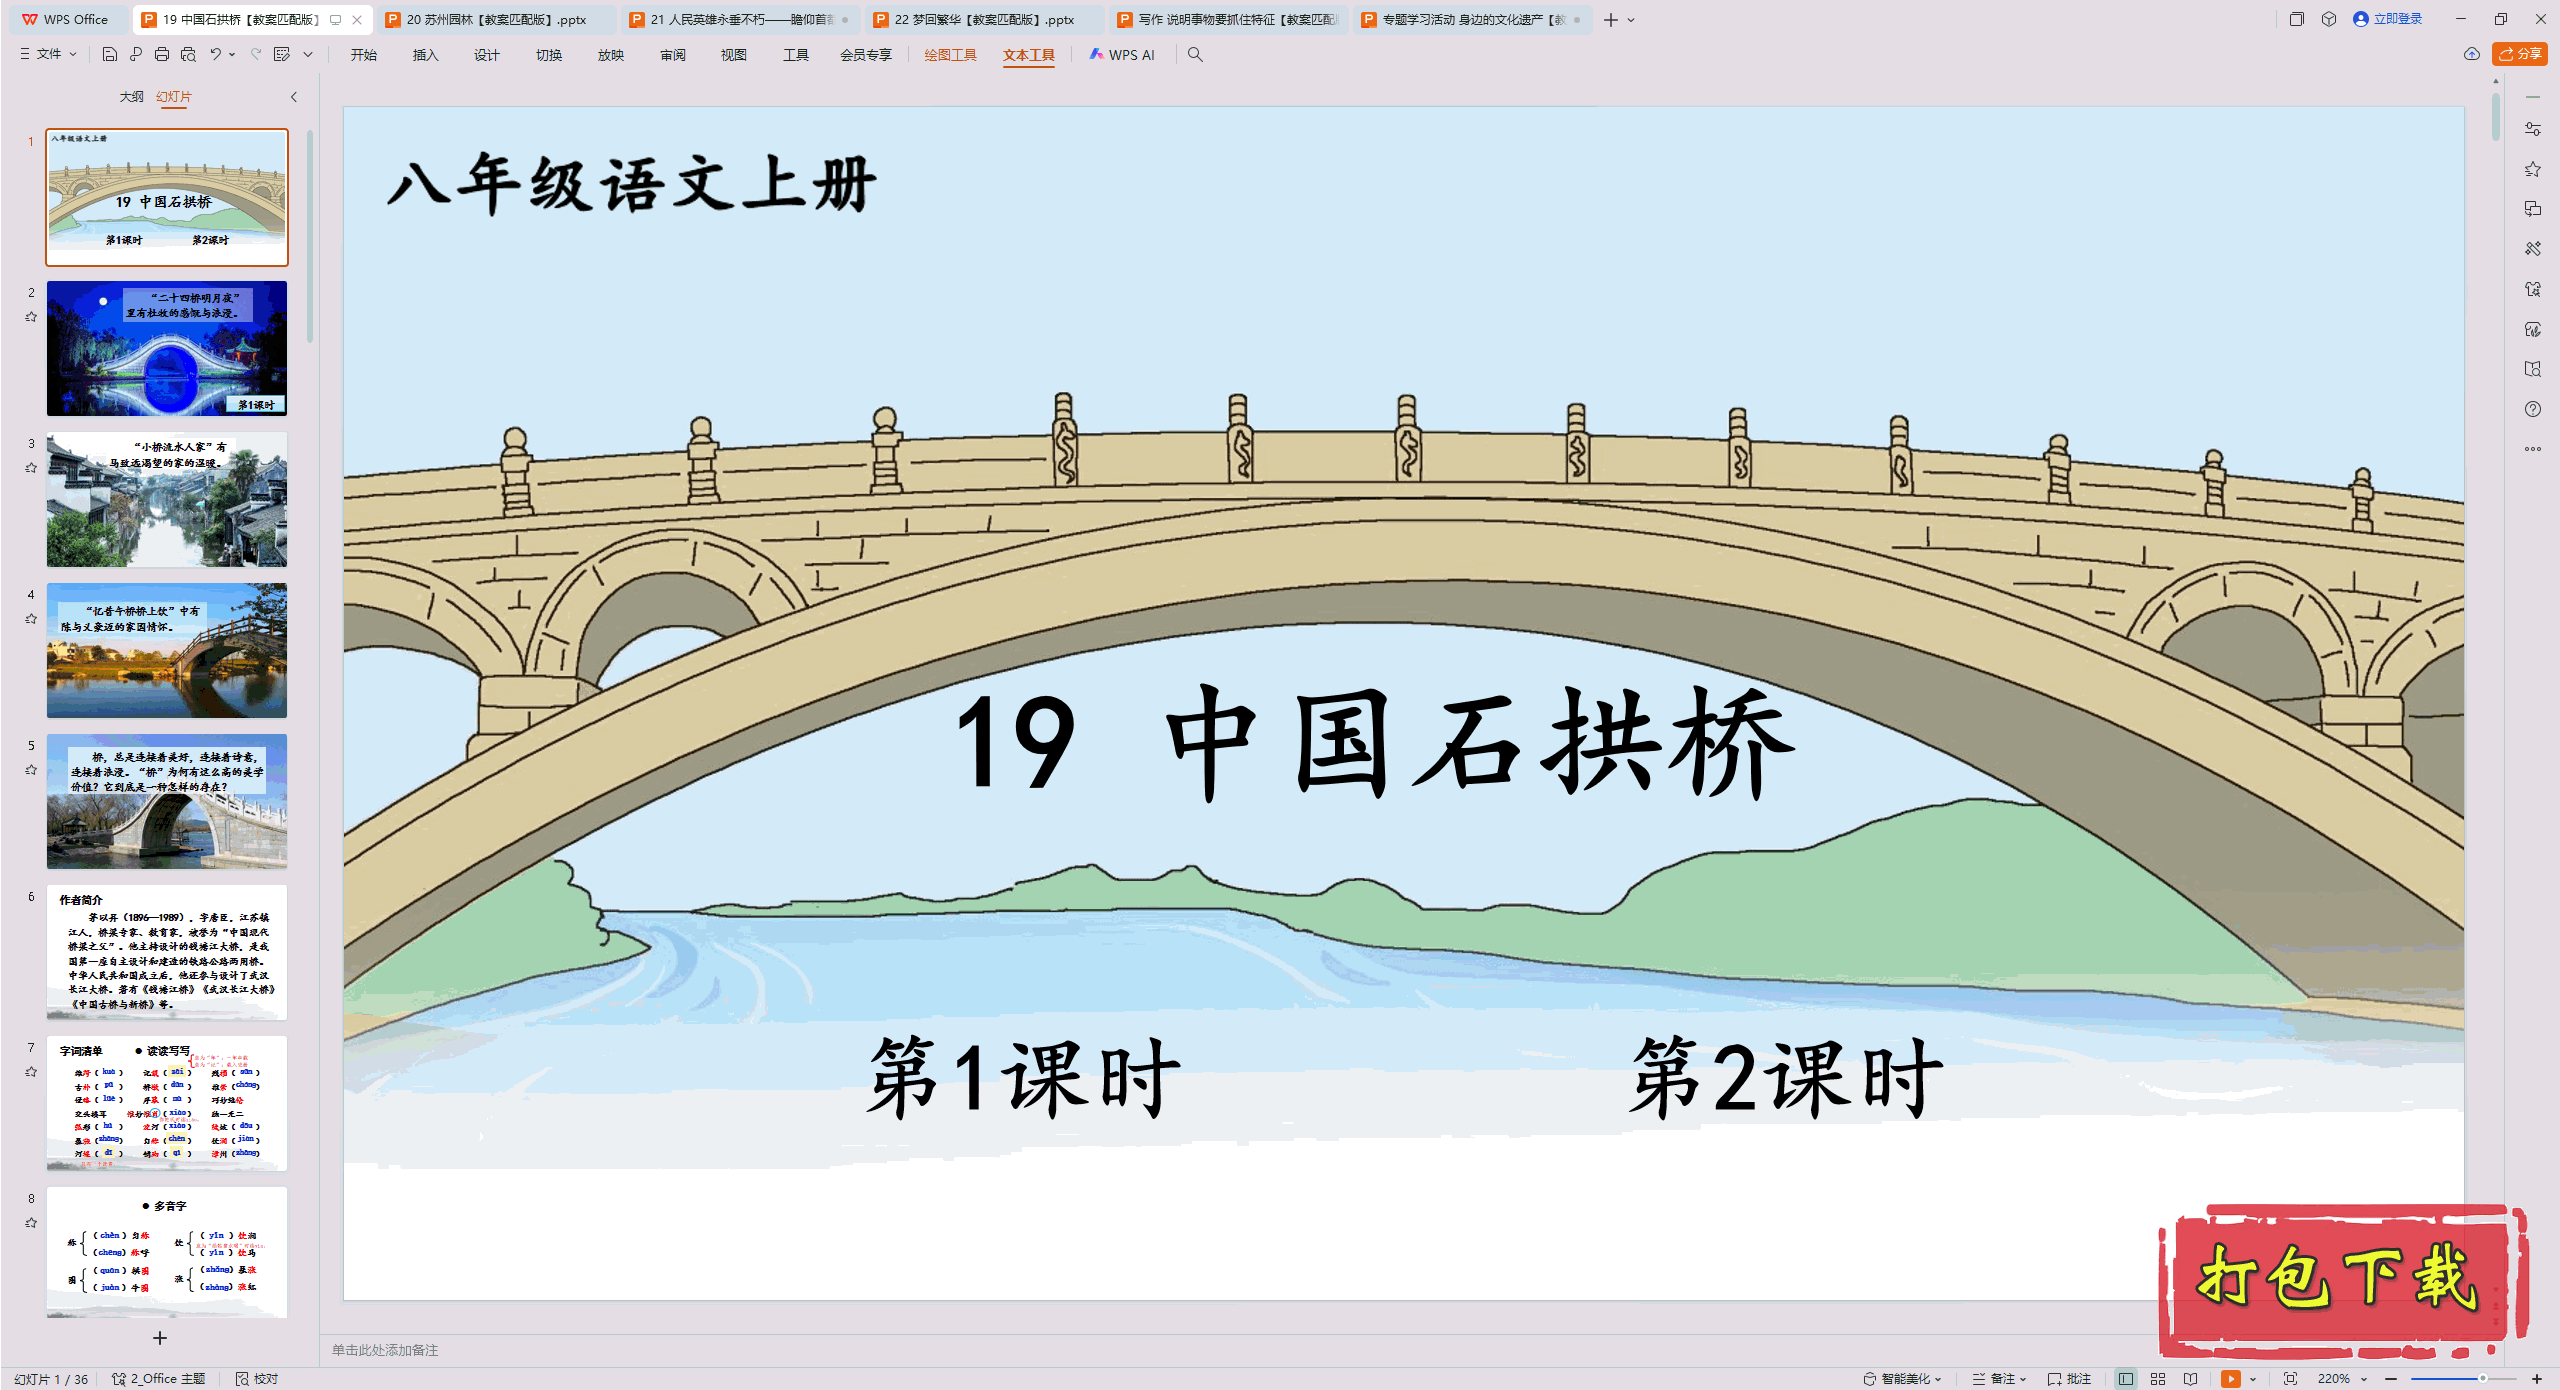This screenshot has width=2560, height=1390.
Task: Start slideshow with orange play button
Action: [x=2230, y=1379]
